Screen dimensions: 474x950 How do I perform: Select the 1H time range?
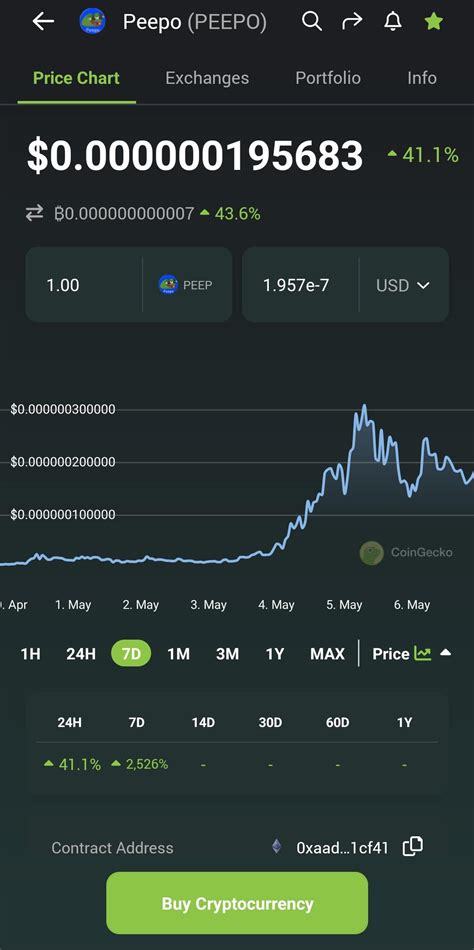[x=30, y=654]
